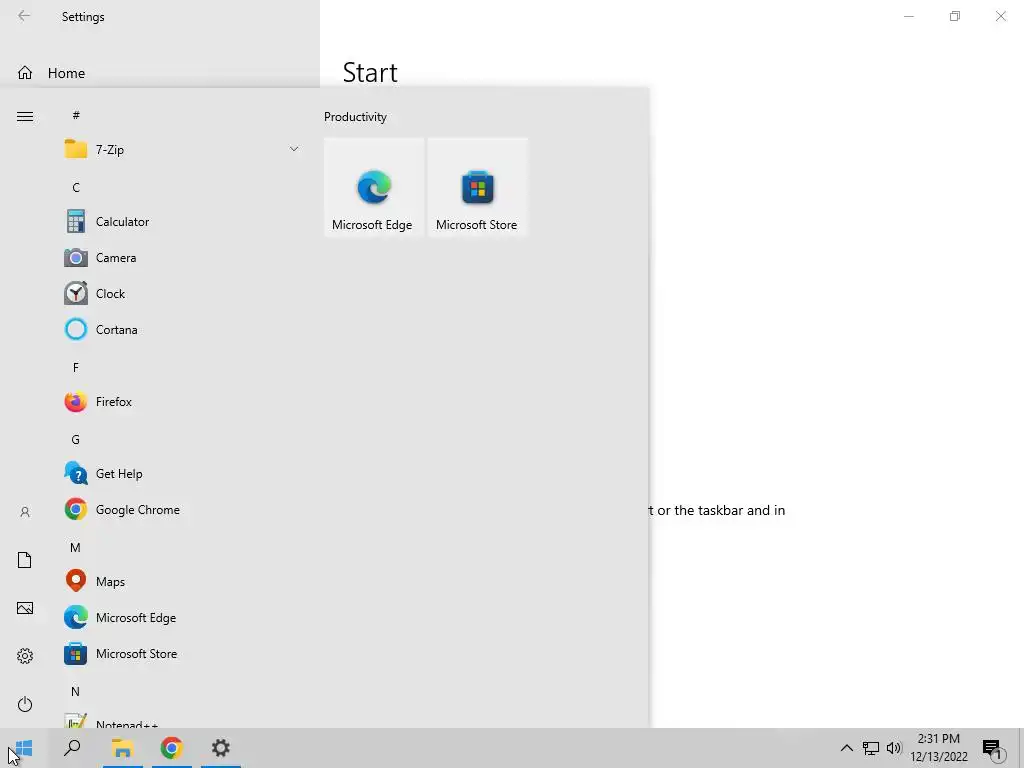Expand the Start menu hamburger
Viewport: 1024px width, 768px height.
[25, 116]
